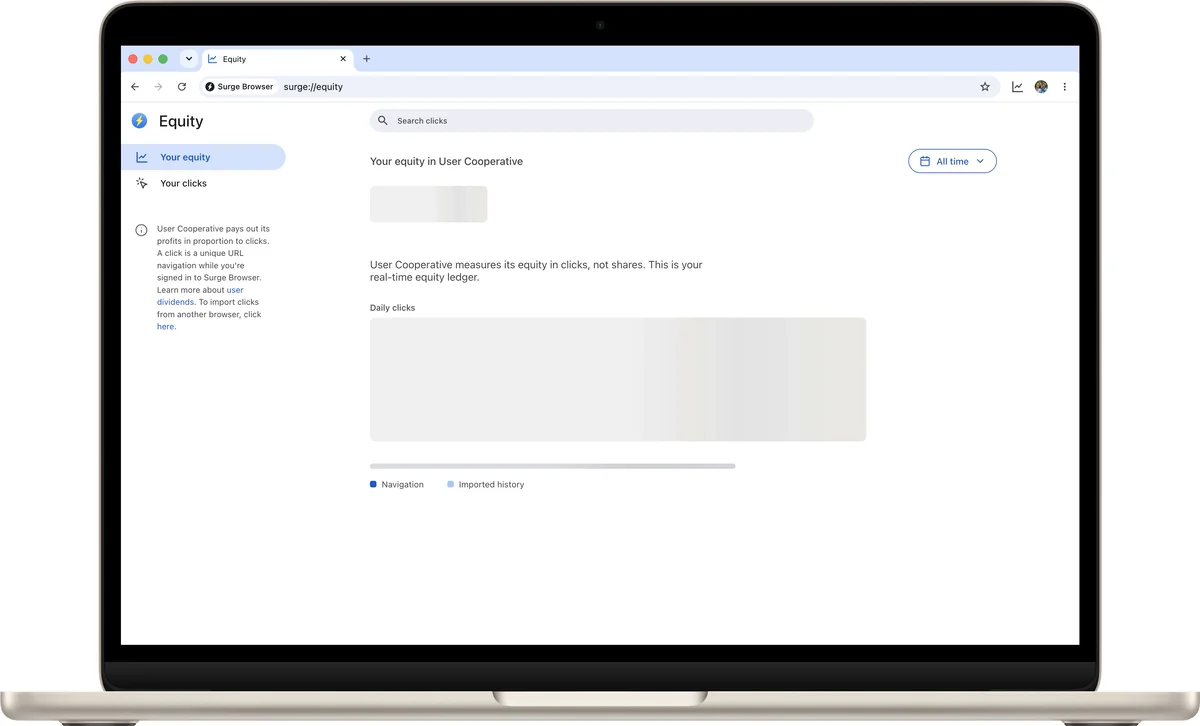1200x726 pixels.
Task: Bookmark this page with the star icon
Action: tap(985, 87)
